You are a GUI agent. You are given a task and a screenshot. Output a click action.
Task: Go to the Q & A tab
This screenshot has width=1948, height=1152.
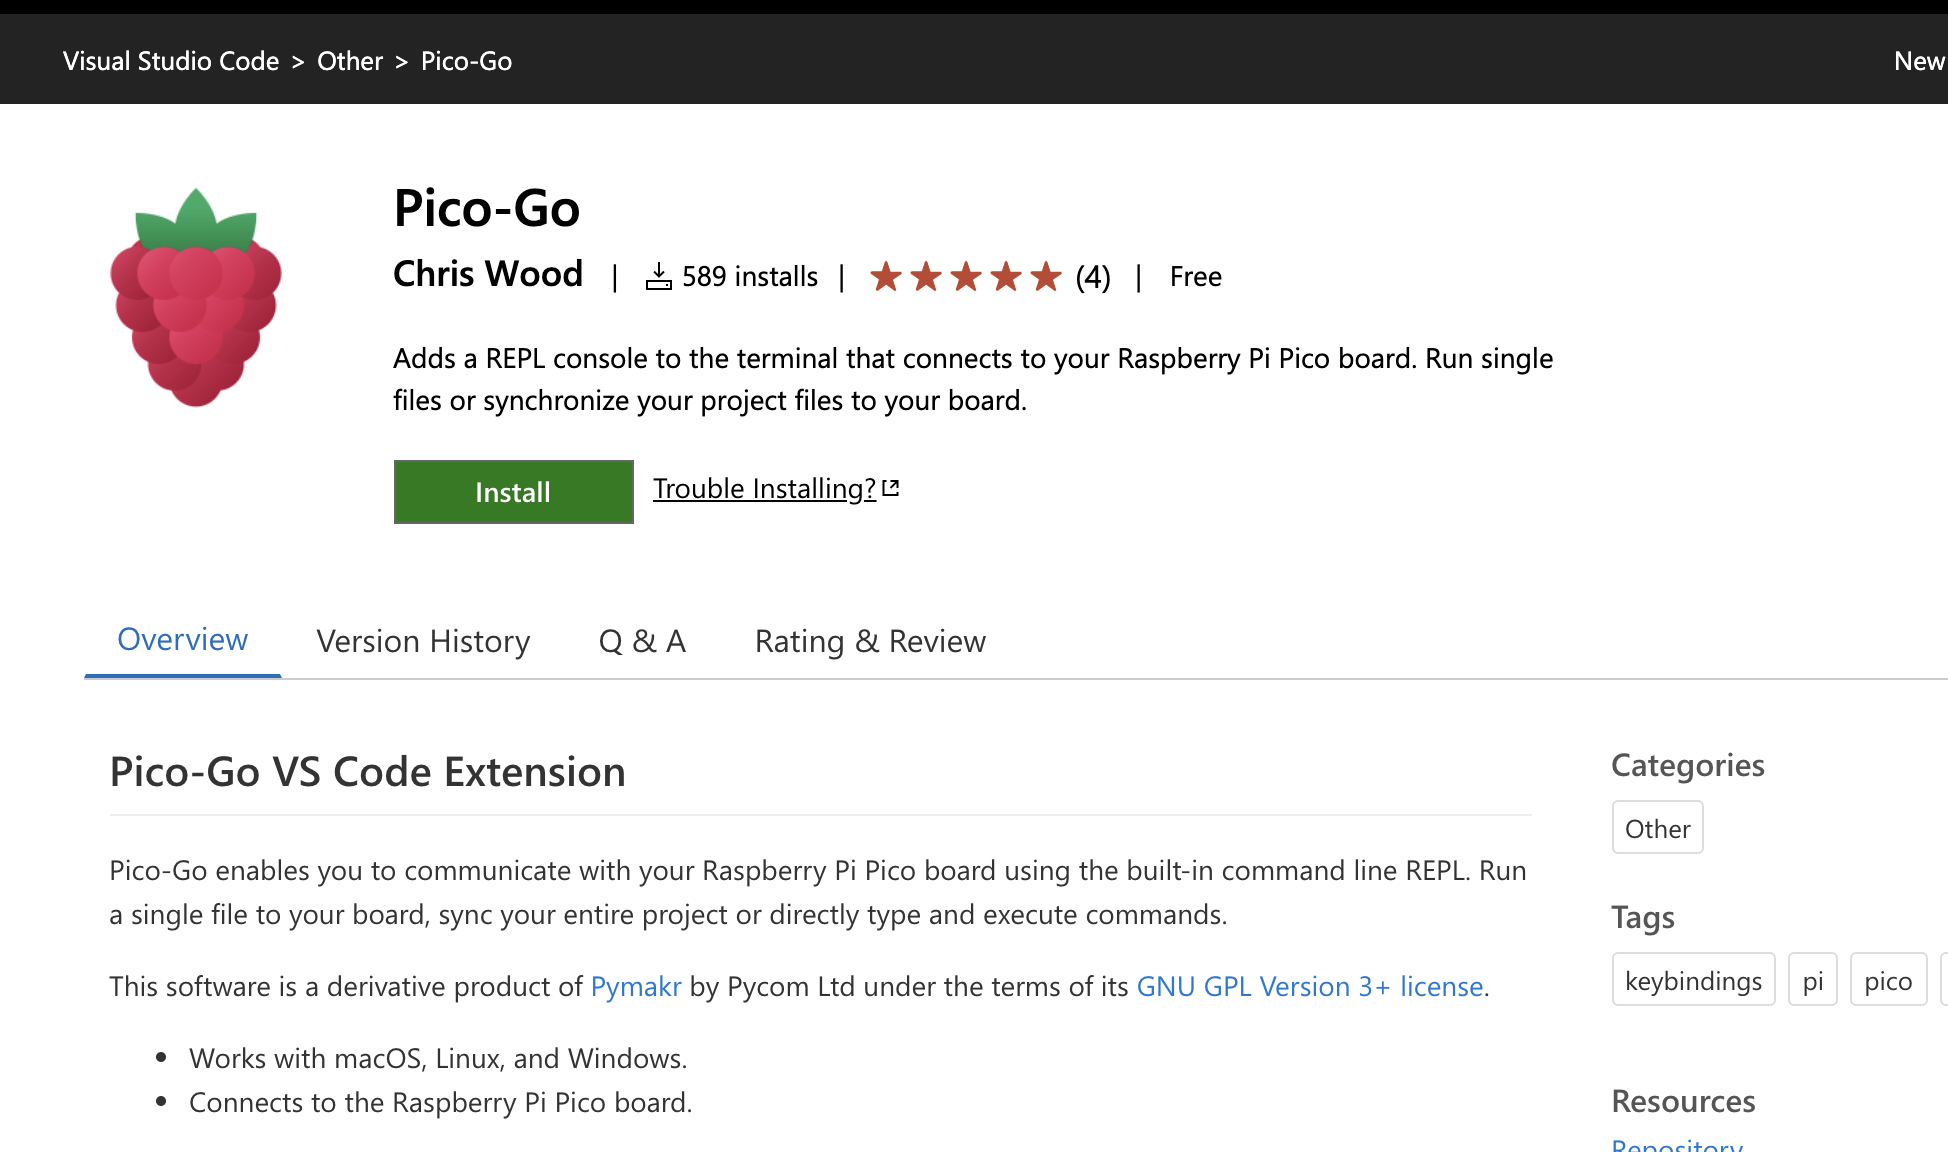point(642,641)
